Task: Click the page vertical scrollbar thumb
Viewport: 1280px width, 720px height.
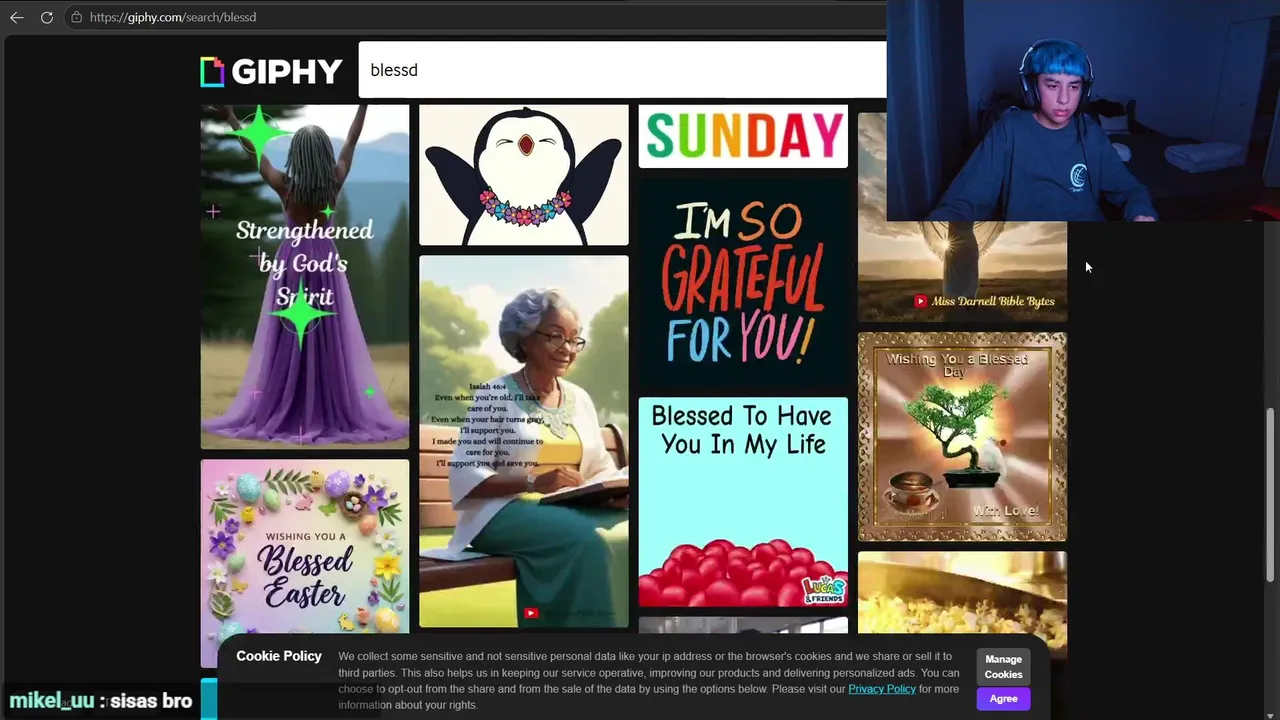Action: [1271, 493]
